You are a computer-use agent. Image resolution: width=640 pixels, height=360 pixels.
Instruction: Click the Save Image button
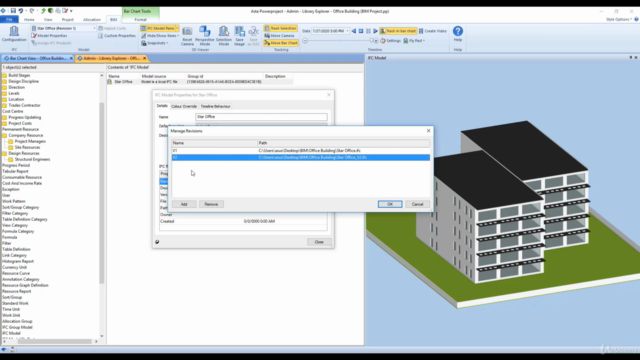click(240, 36)
